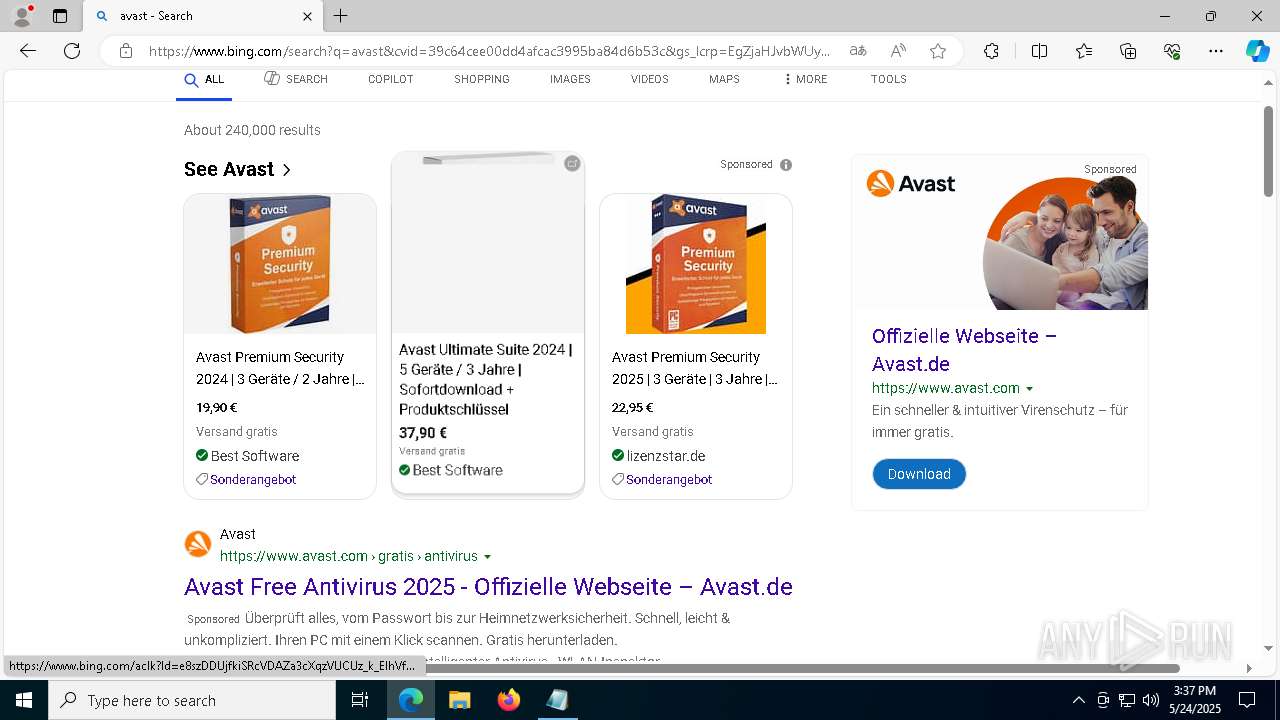
Task: Refresh the Bing page
Action: [72, 51]
